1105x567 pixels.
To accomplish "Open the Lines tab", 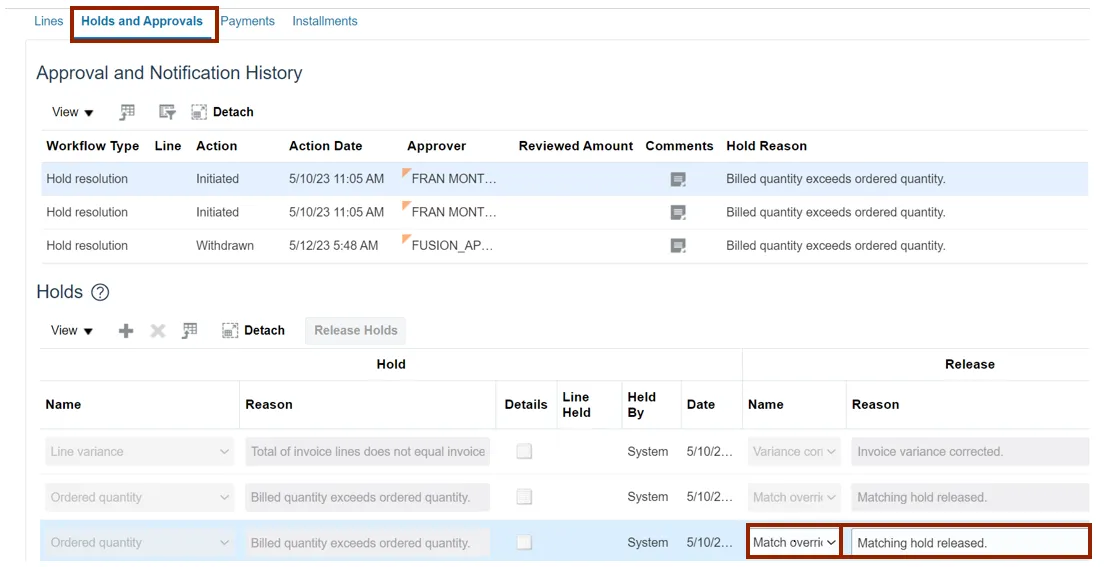I will (x=49, y=21).
